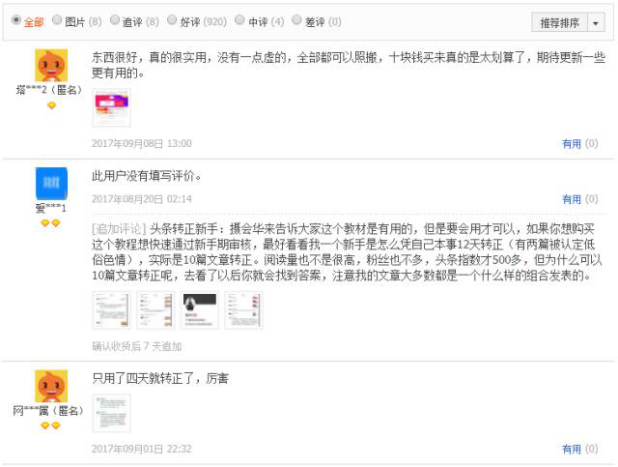This screenshot has height=467, width=618.
Task: Open first thumbnail in the follow-up review
Action: click(x=112, y=310)
